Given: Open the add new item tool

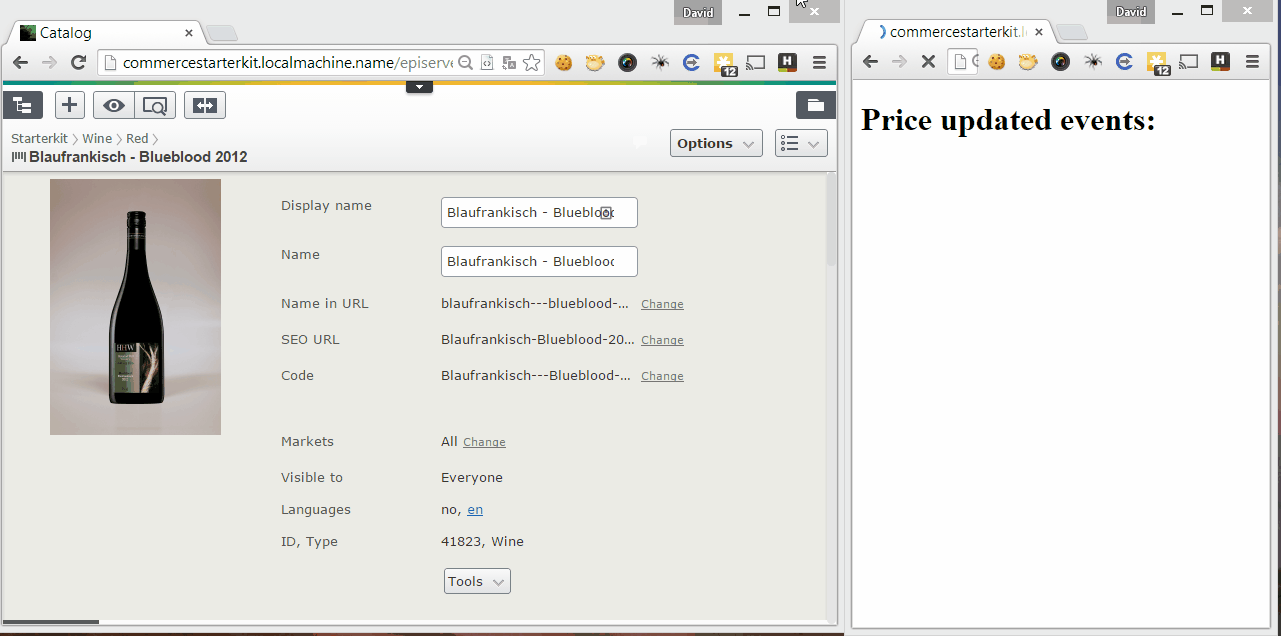Looking at the screenshot, I should point(69,104).
